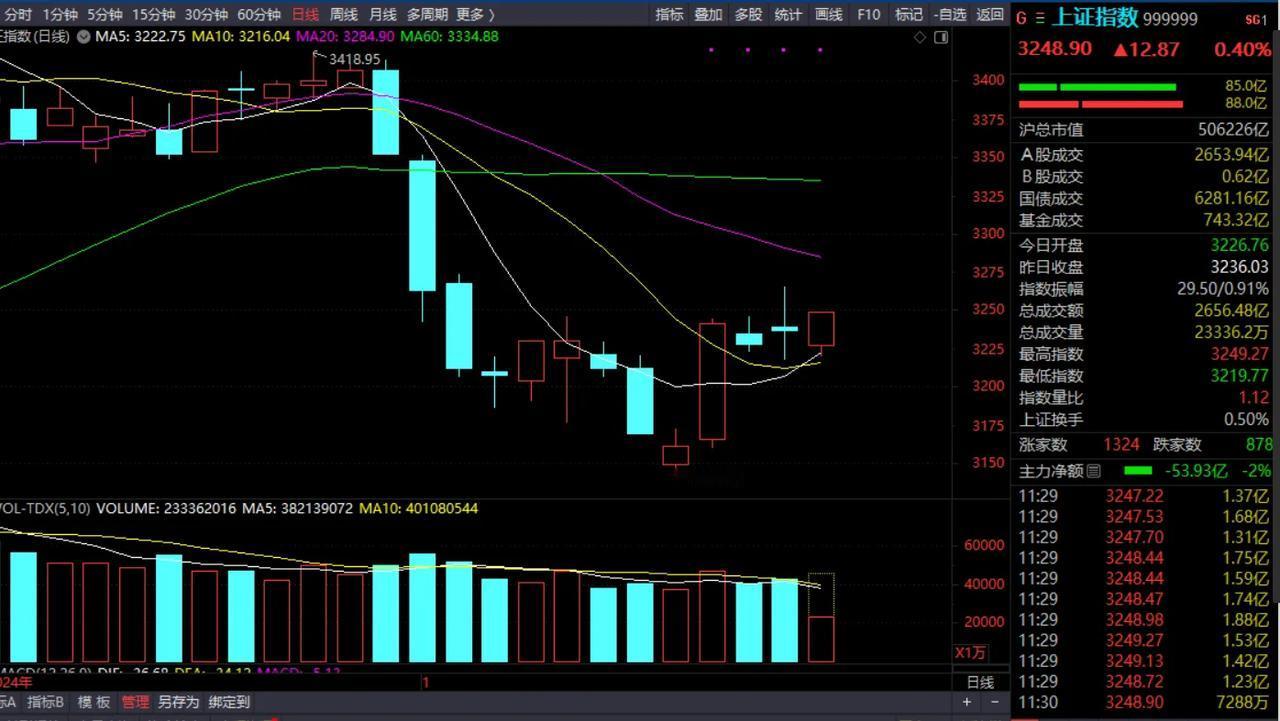Click the G marker beside 上证指数
The image size is (1280, 721).
pos(1021,18)
